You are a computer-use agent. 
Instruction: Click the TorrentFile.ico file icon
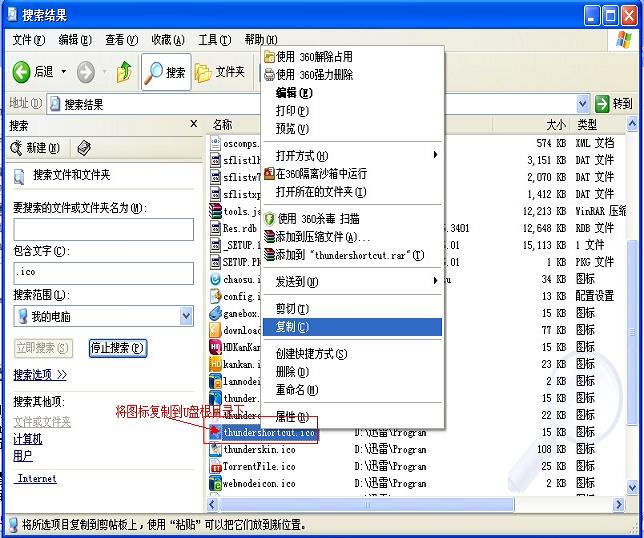click(x=215, y=466)
